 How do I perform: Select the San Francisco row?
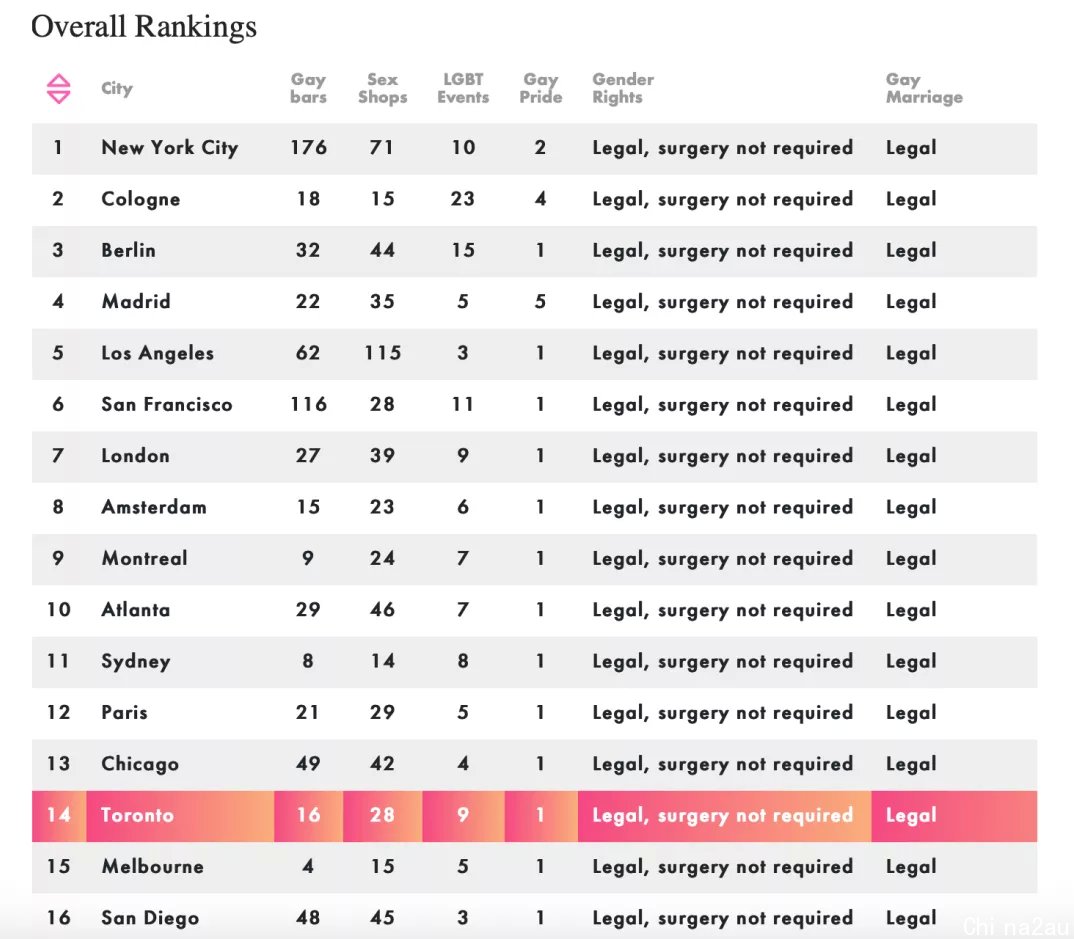[534, 405]
